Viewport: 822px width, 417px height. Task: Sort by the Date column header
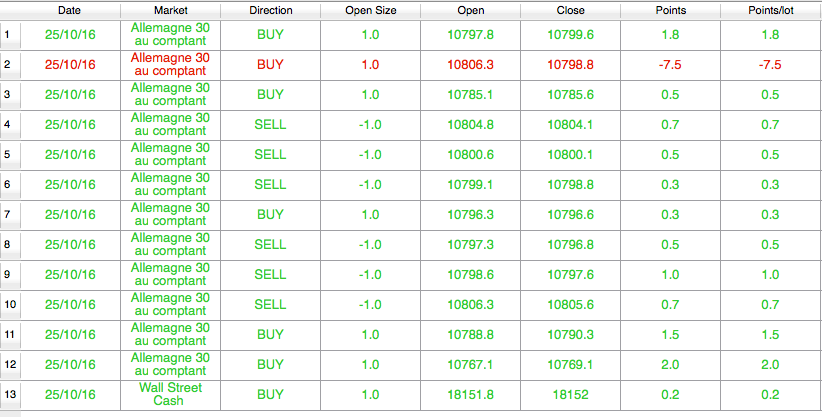70,10
